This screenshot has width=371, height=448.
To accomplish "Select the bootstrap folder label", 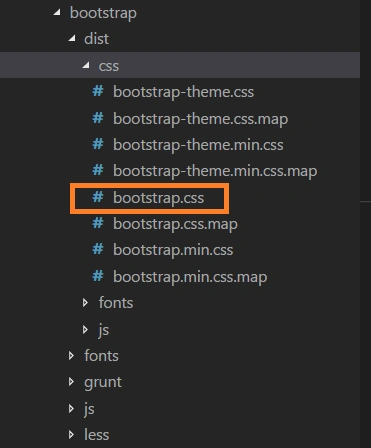I will (103, 13).
